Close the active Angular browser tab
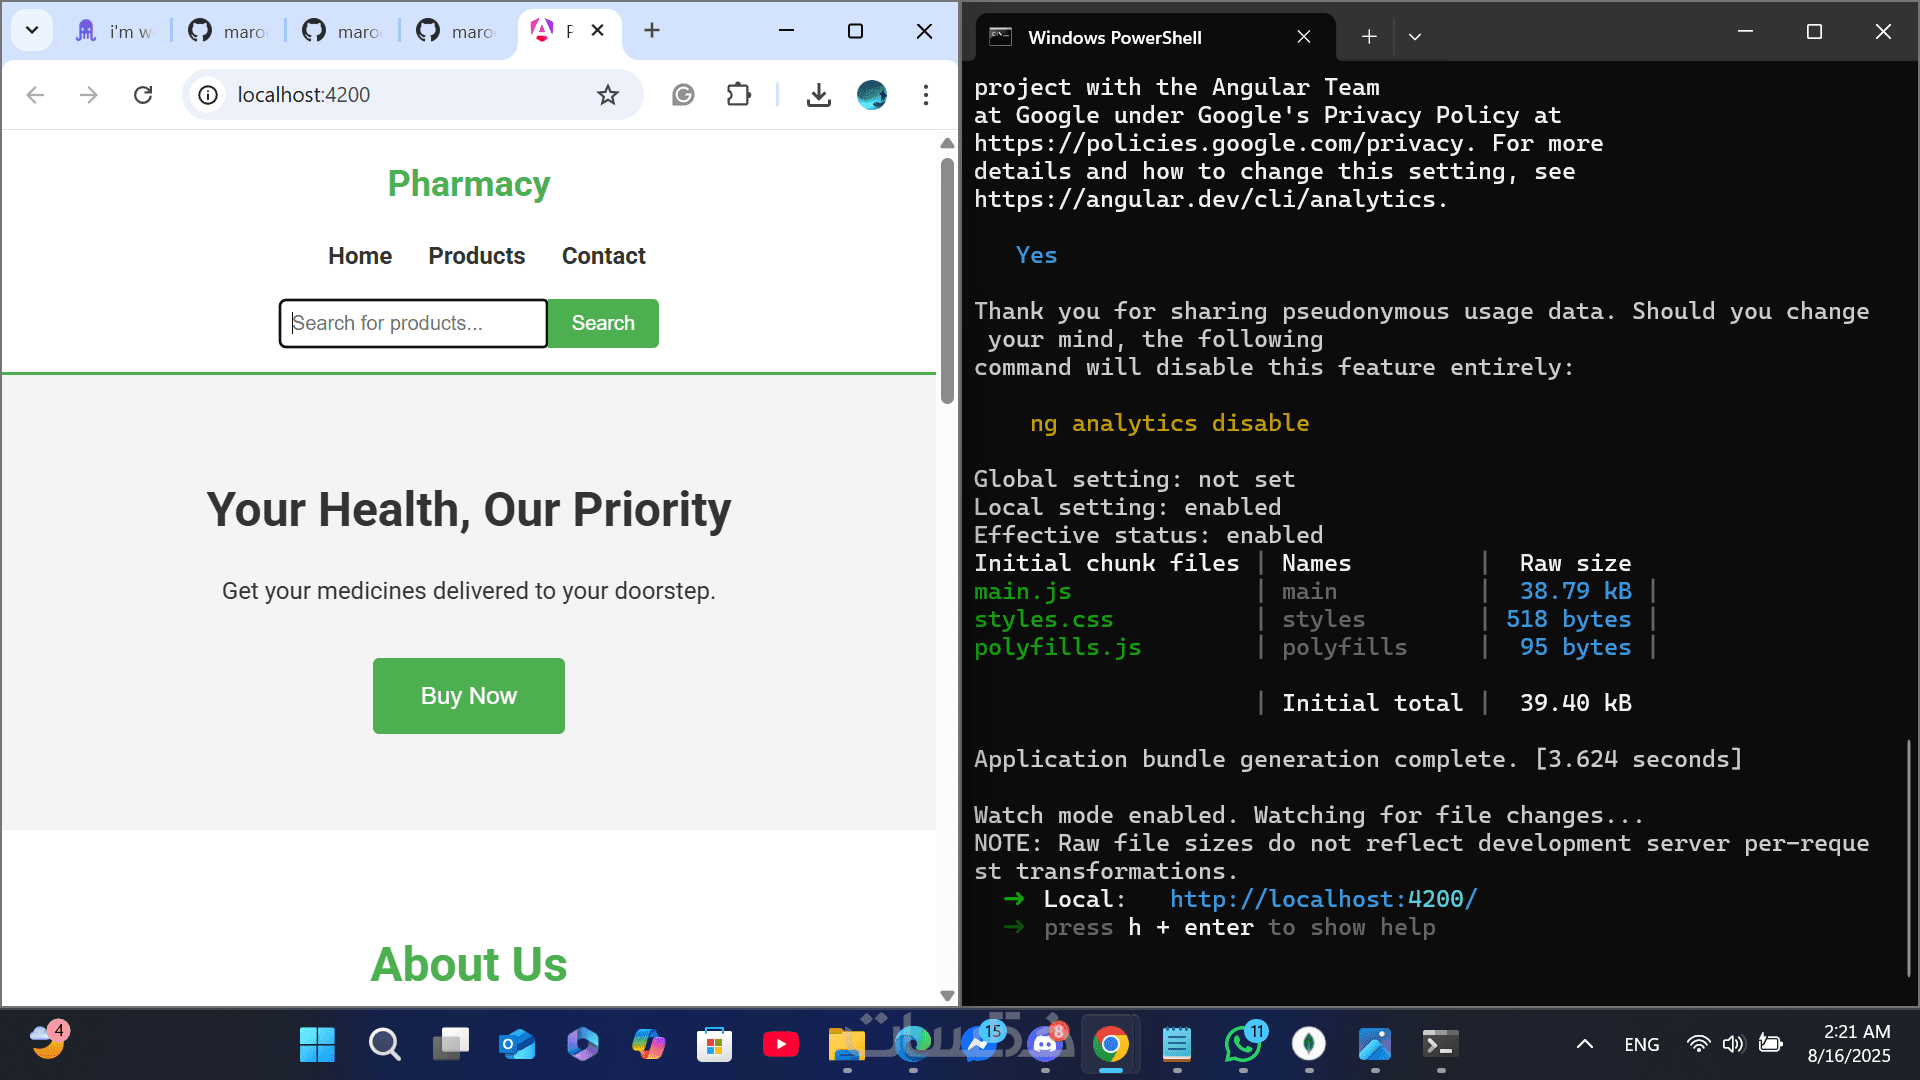The height and width of the screenshot is (1080, 1920). coord(597,30)
